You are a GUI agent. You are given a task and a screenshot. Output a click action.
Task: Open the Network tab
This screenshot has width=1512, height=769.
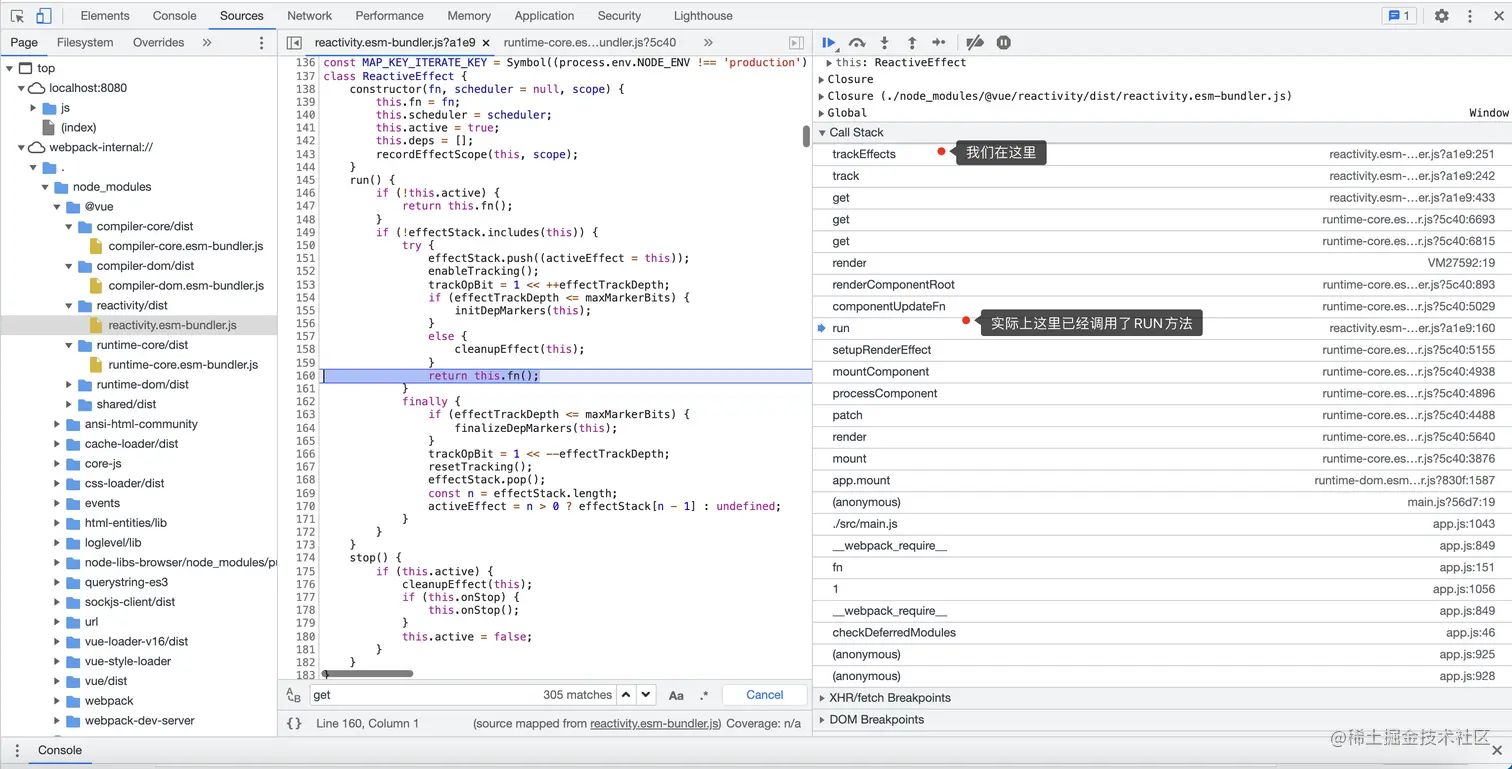(x=310, y=16)
